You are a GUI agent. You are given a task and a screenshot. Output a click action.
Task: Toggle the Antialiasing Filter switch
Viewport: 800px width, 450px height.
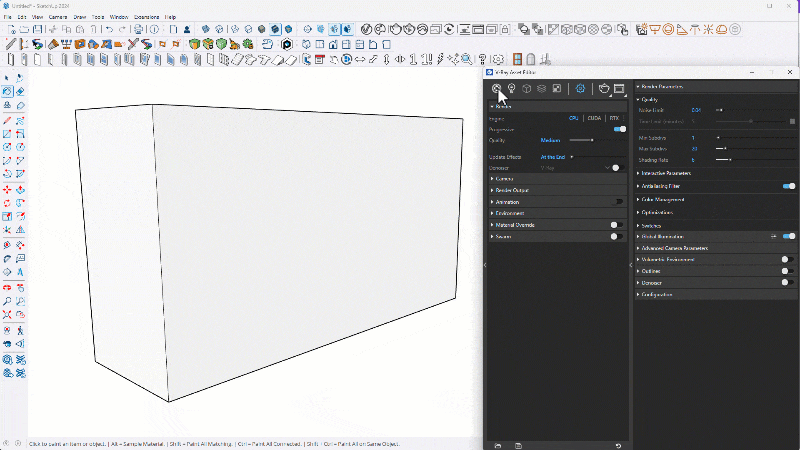coord(789,186)
